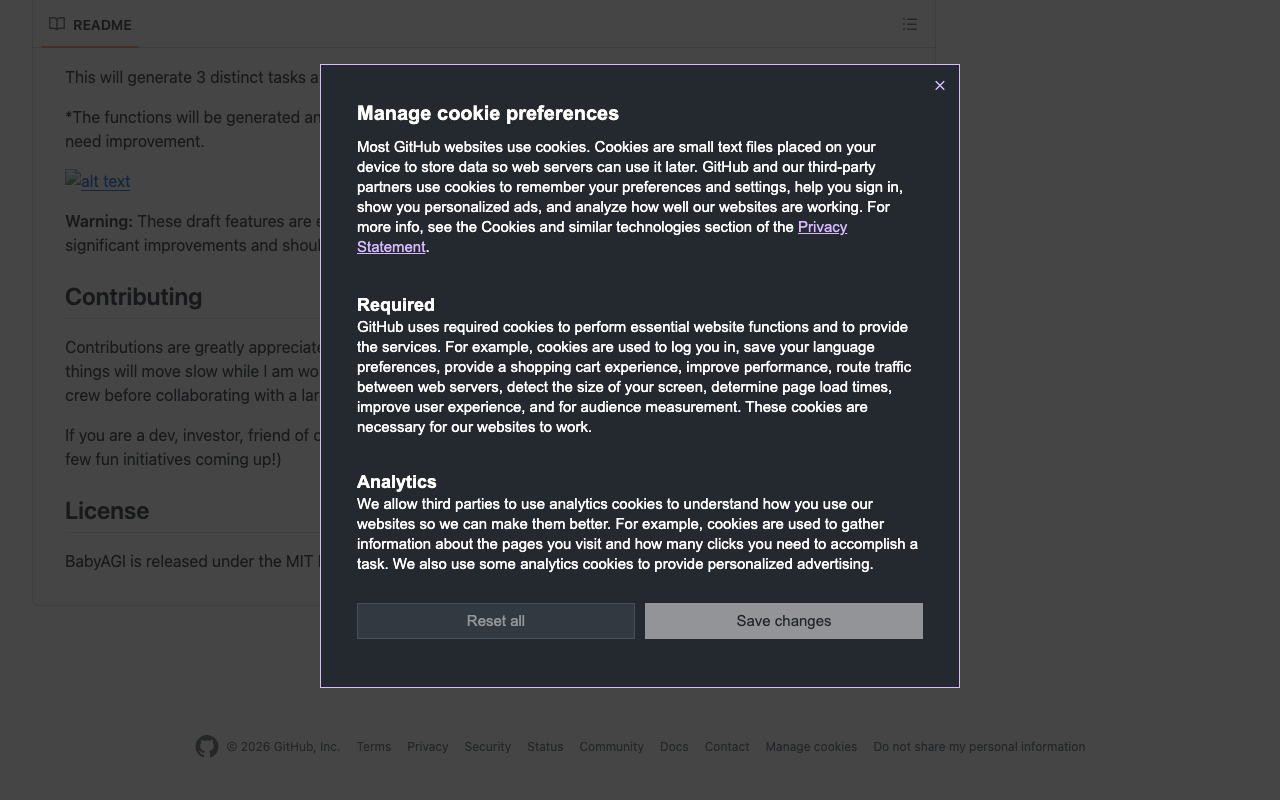Click the README book icon
This screenshot has width=1280, height=800.
57,24
